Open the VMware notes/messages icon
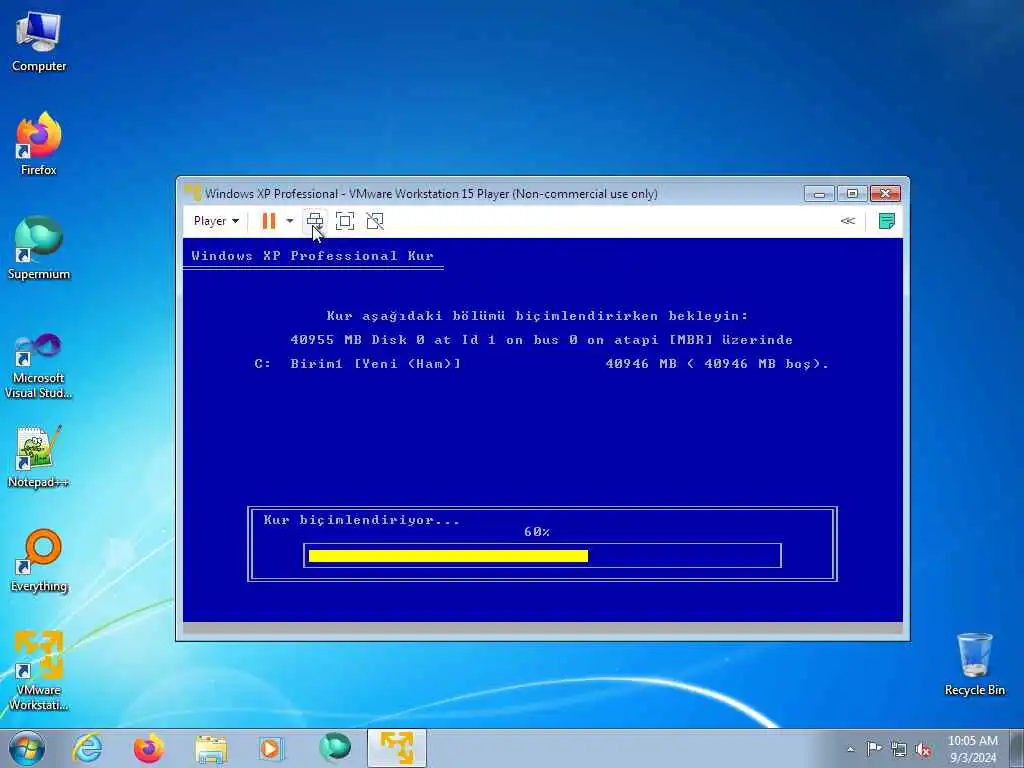This screenshot has height=768, width=1024. coord(886,221)
